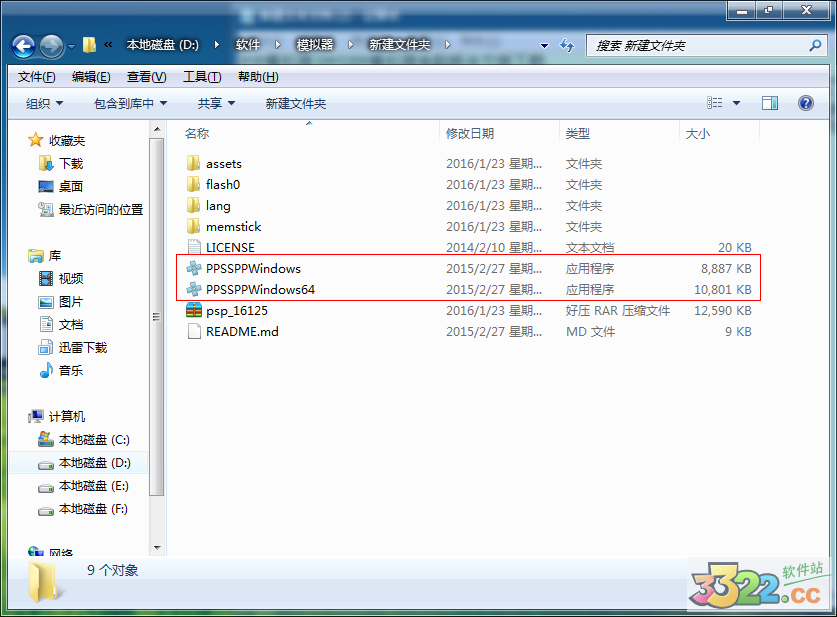Viewport: 837px width, 617px height.
Task: Open 本地磁盘 (F:) drive
Action: 83,509
